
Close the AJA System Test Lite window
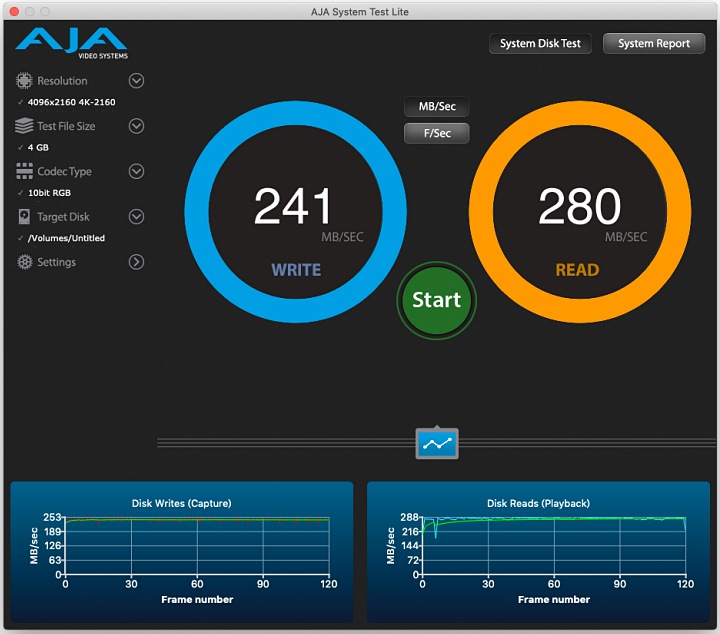click(14, 11)
